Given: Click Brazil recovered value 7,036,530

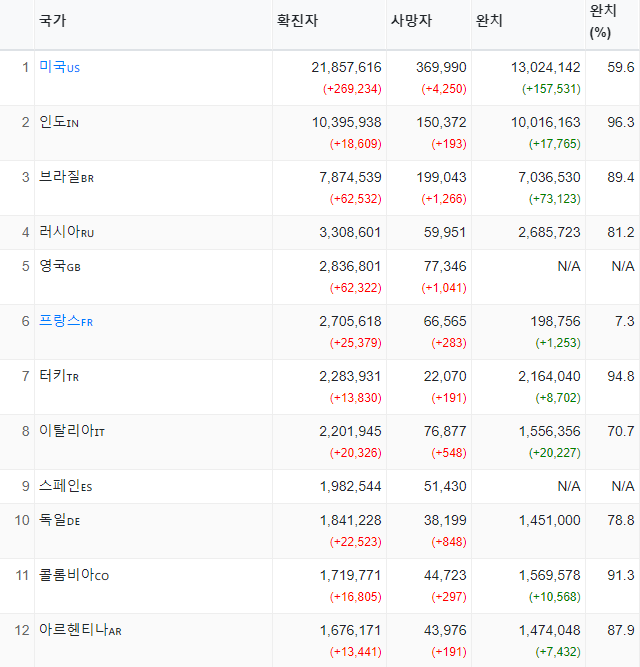Looking at the screenshot, I should pos(549,177).
